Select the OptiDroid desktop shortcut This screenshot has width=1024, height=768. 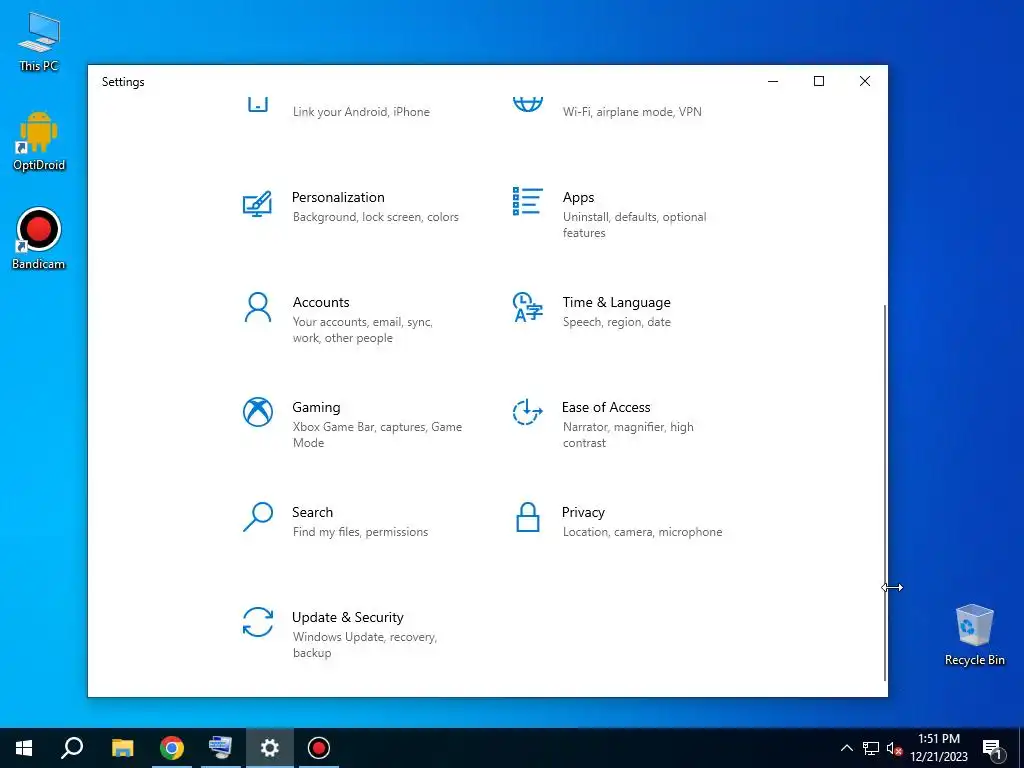point(39,141)
